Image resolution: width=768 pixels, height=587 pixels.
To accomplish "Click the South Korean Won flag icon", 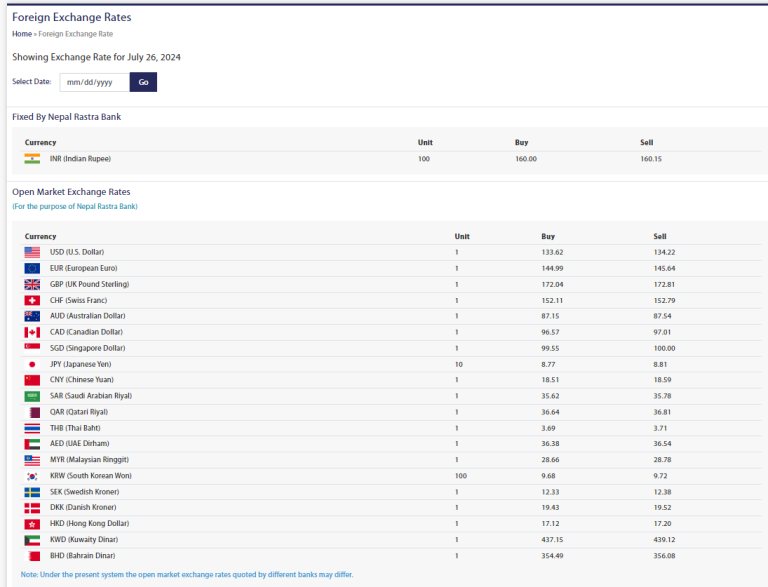I will pos(32,476).
